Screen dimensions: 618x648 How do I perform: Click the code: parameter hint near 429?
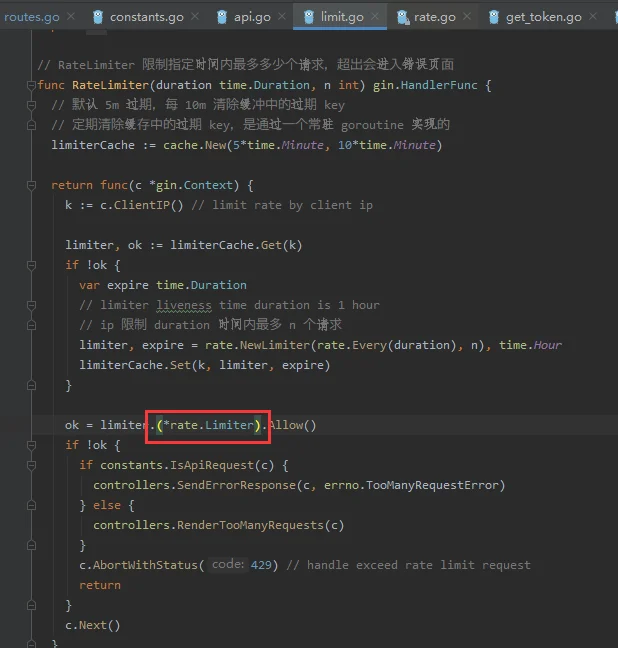tap(228, 565)
